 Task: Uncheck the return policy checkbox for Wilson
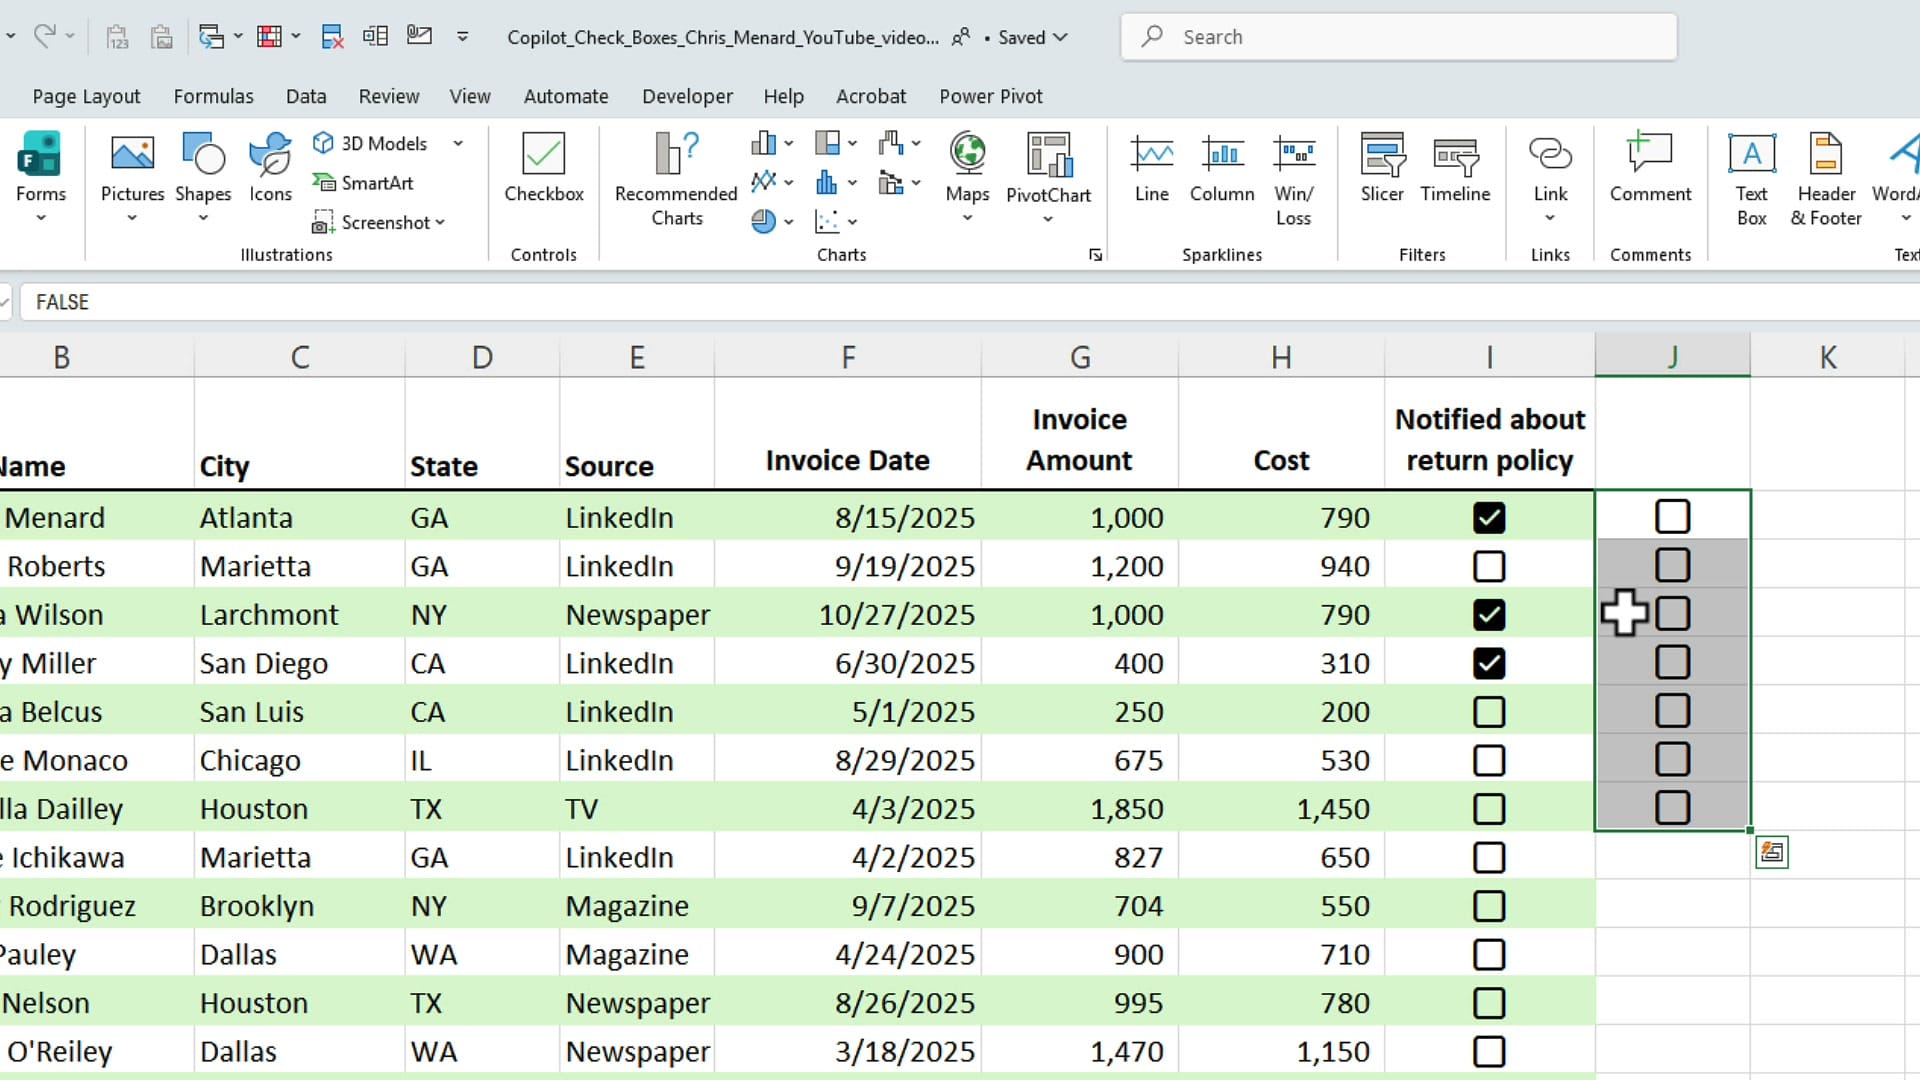1489,615
